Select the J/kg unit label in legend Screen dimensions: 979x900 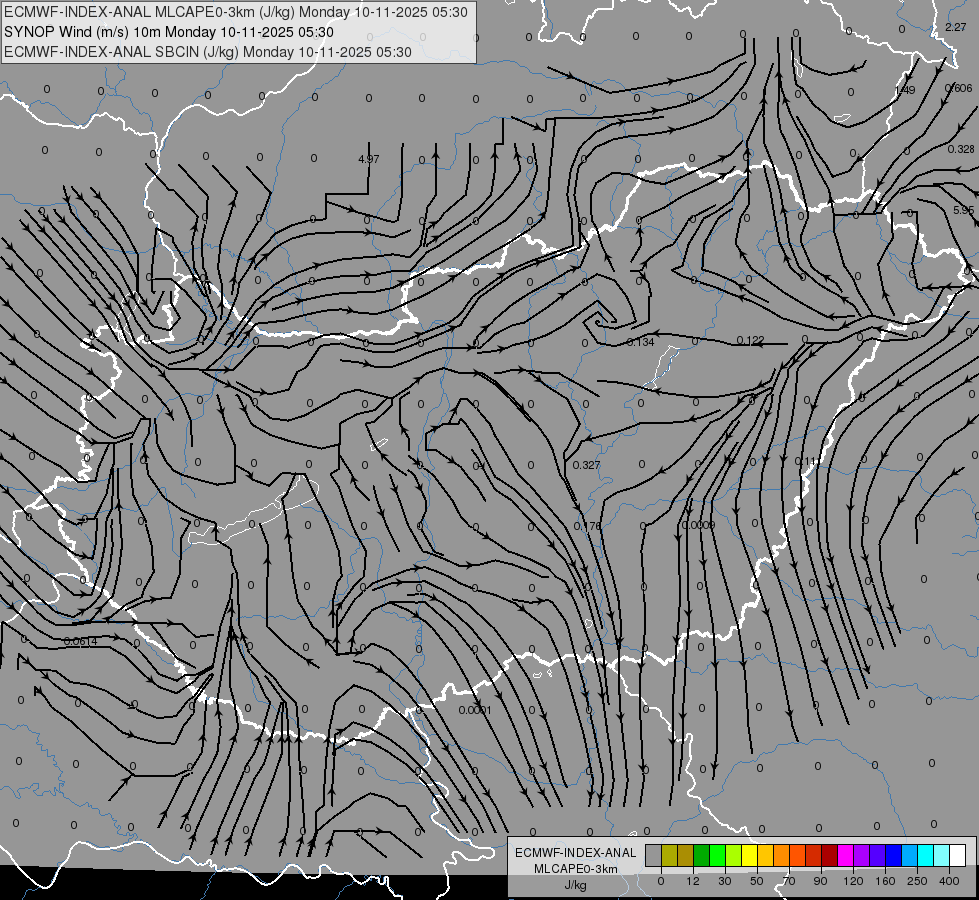[x=576, y=885]
